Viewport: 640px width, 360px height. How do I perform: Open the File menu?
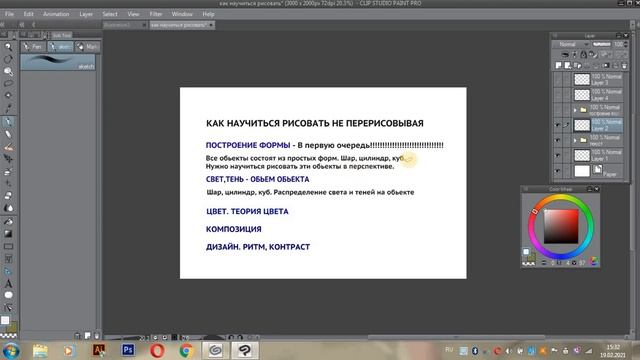pos(9,14)
